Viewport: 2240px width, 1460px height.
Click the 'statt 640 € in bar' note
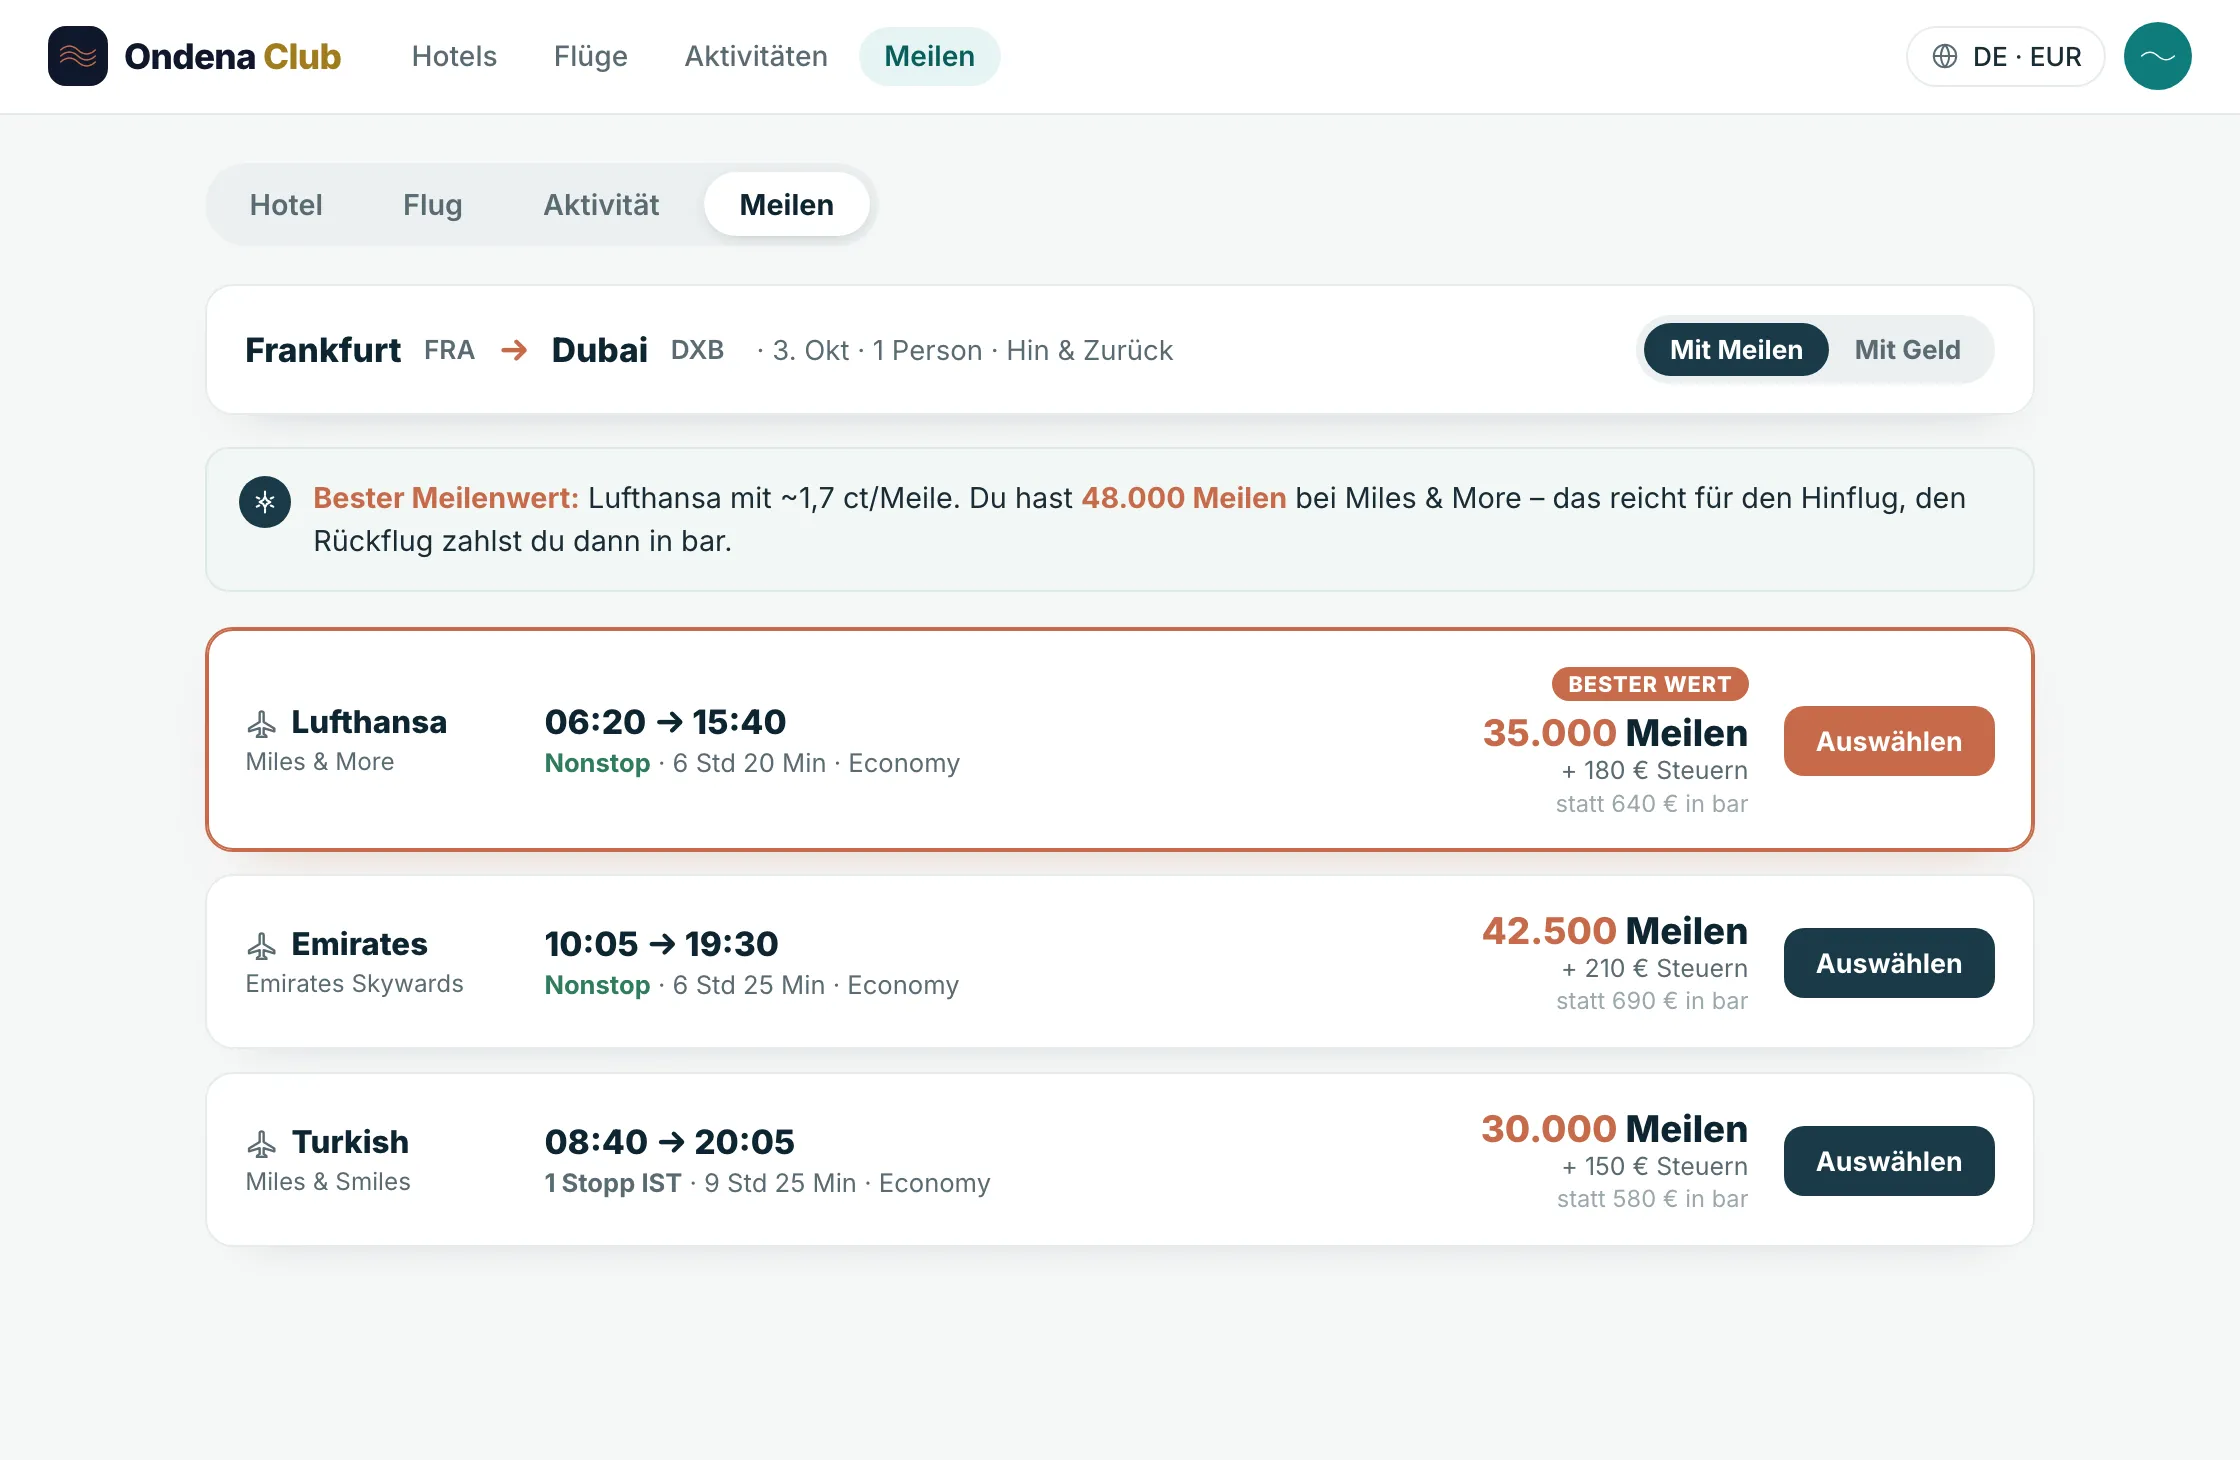click(x=1652, y=804)
